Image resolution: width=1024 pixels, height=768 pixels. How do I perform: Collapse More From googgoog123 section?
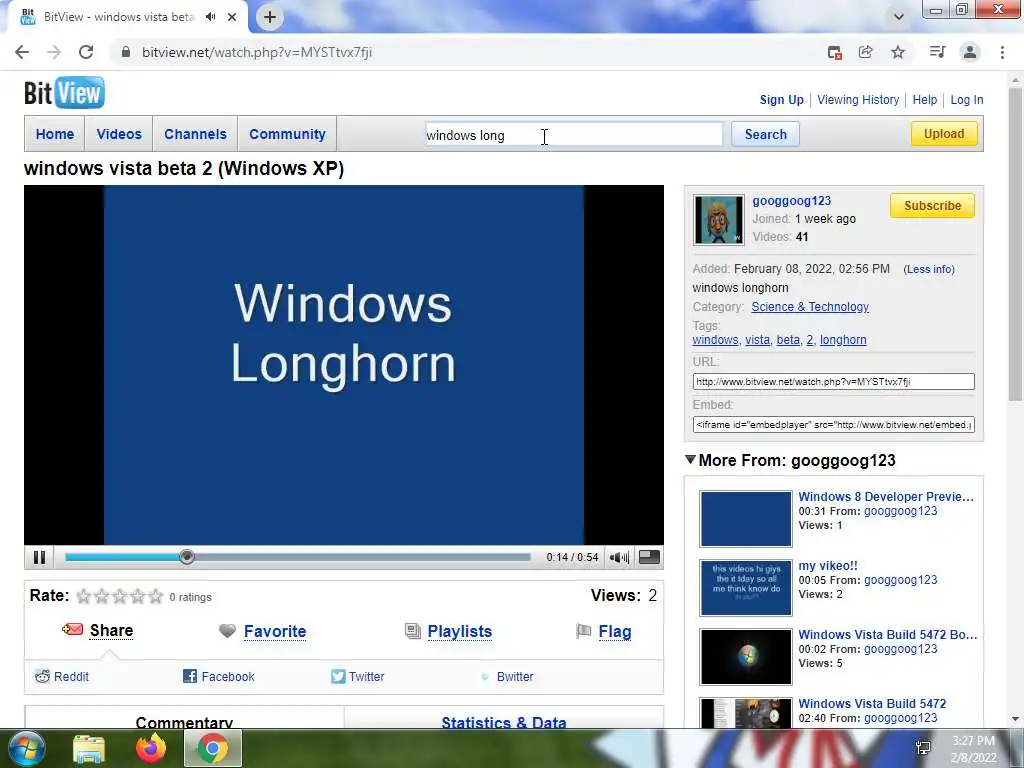point(690,460)
